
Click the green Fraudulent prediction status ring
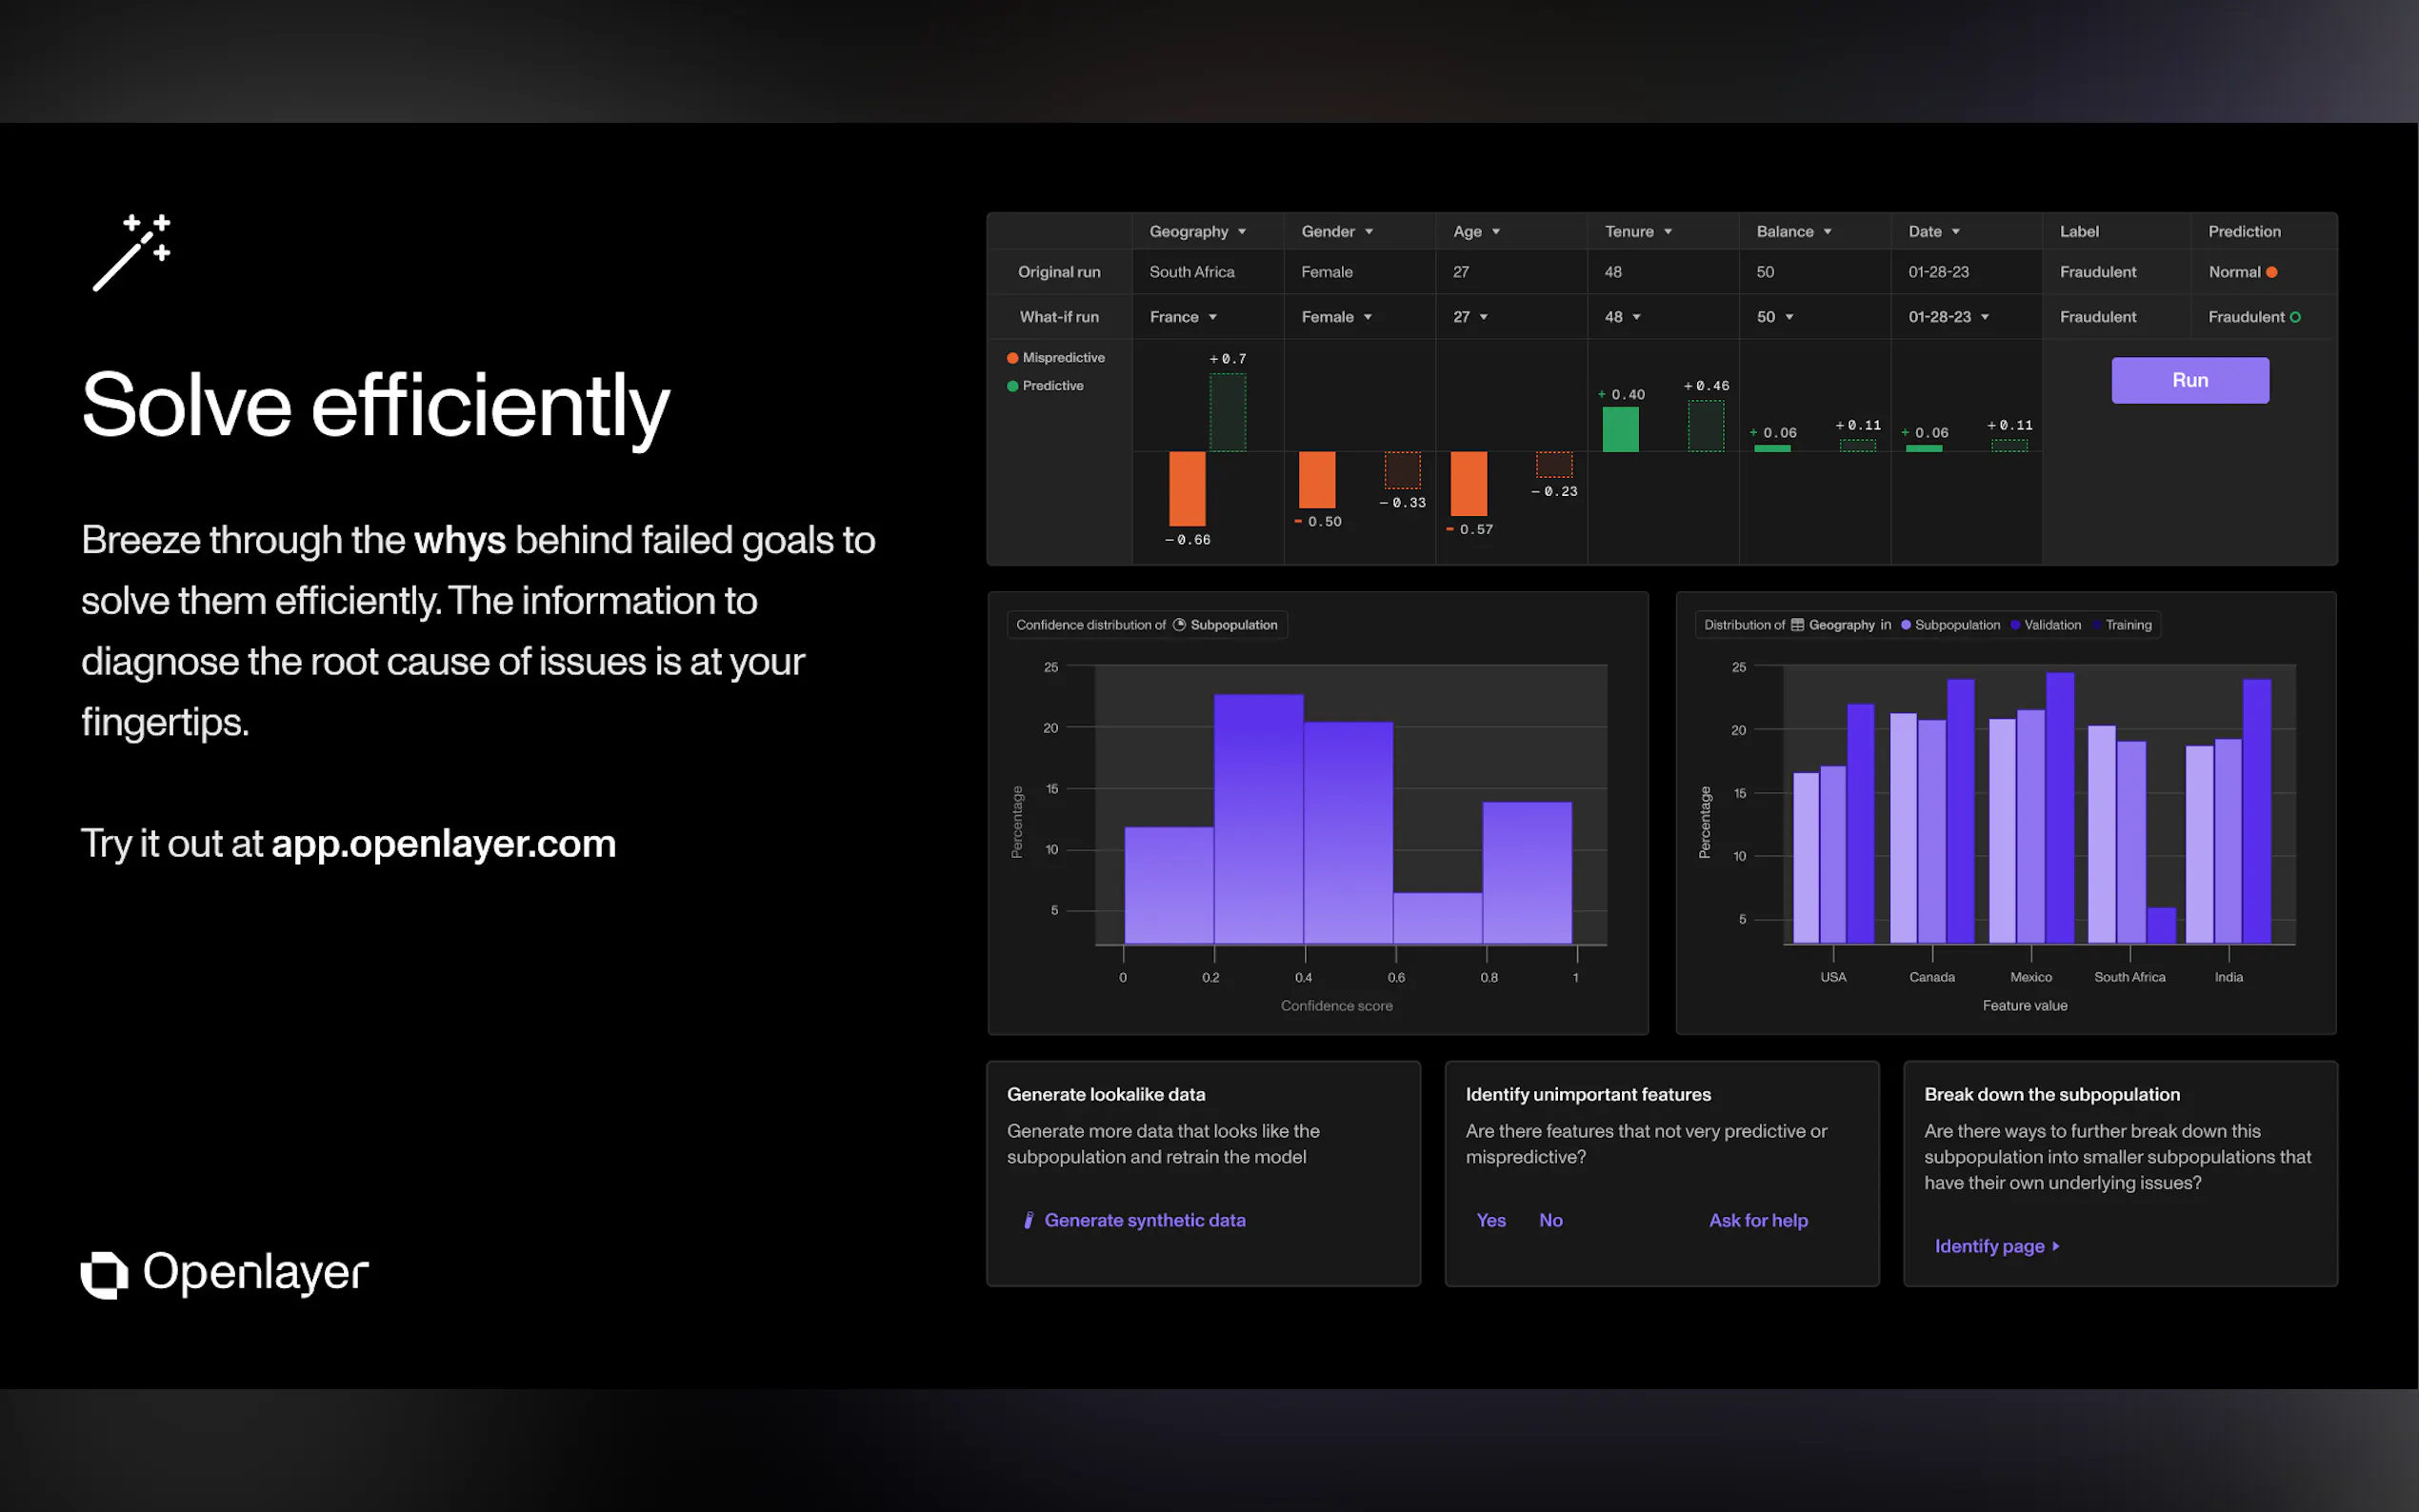pos(2295,317)
